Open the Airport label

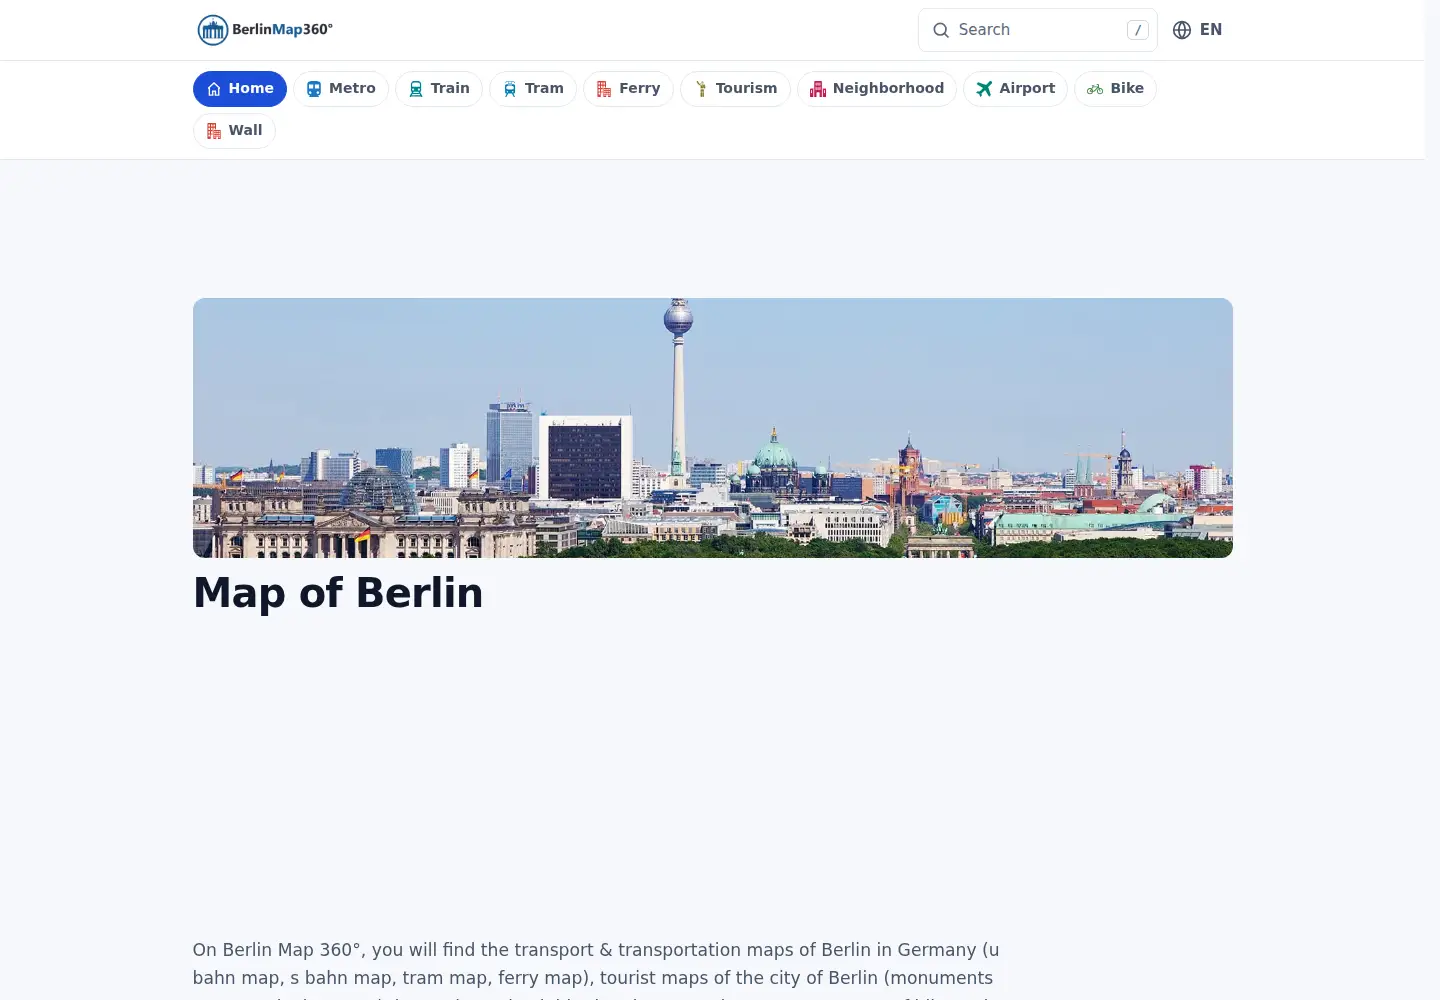(1027, 88)
